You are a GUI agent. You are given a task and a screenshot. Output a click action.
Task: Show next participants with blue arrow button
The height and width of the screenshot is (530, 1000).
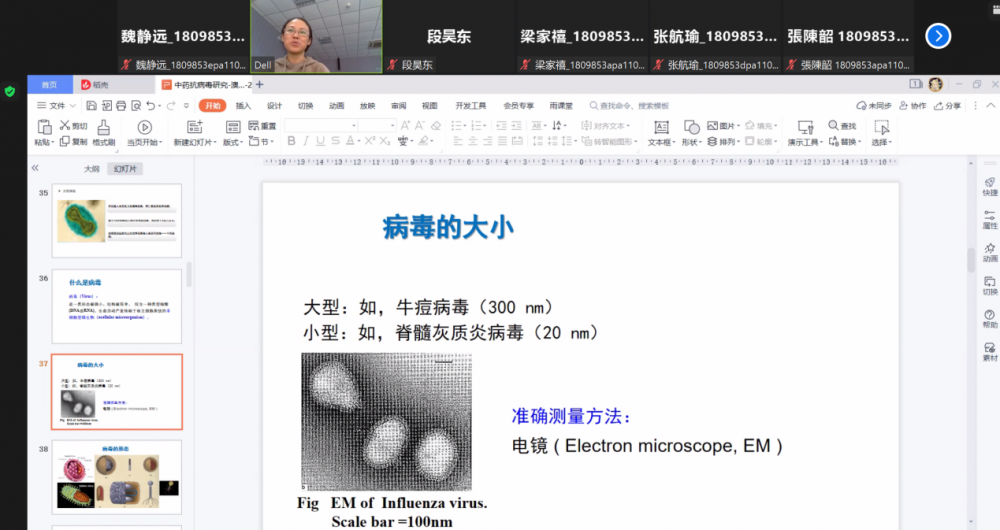coord(937,36)
